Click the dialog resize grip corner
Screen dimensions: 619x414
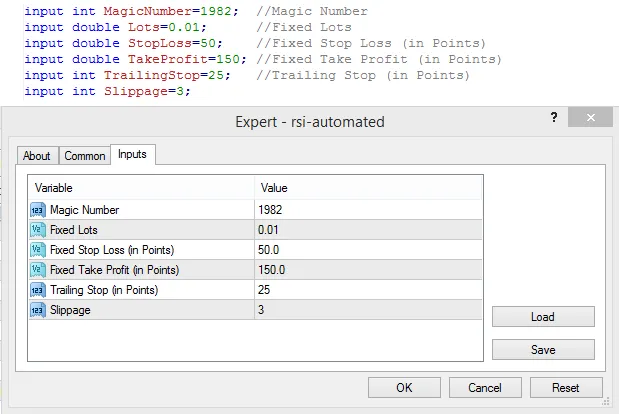coord(606,402)
